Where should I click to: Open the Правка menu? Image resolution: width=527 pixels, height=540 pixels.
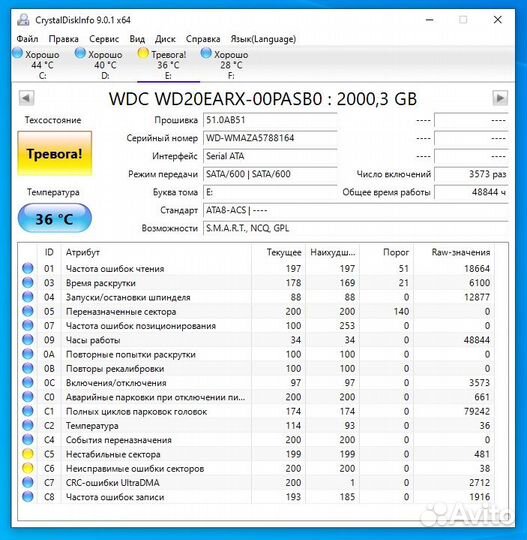click(x=63, y=39)
